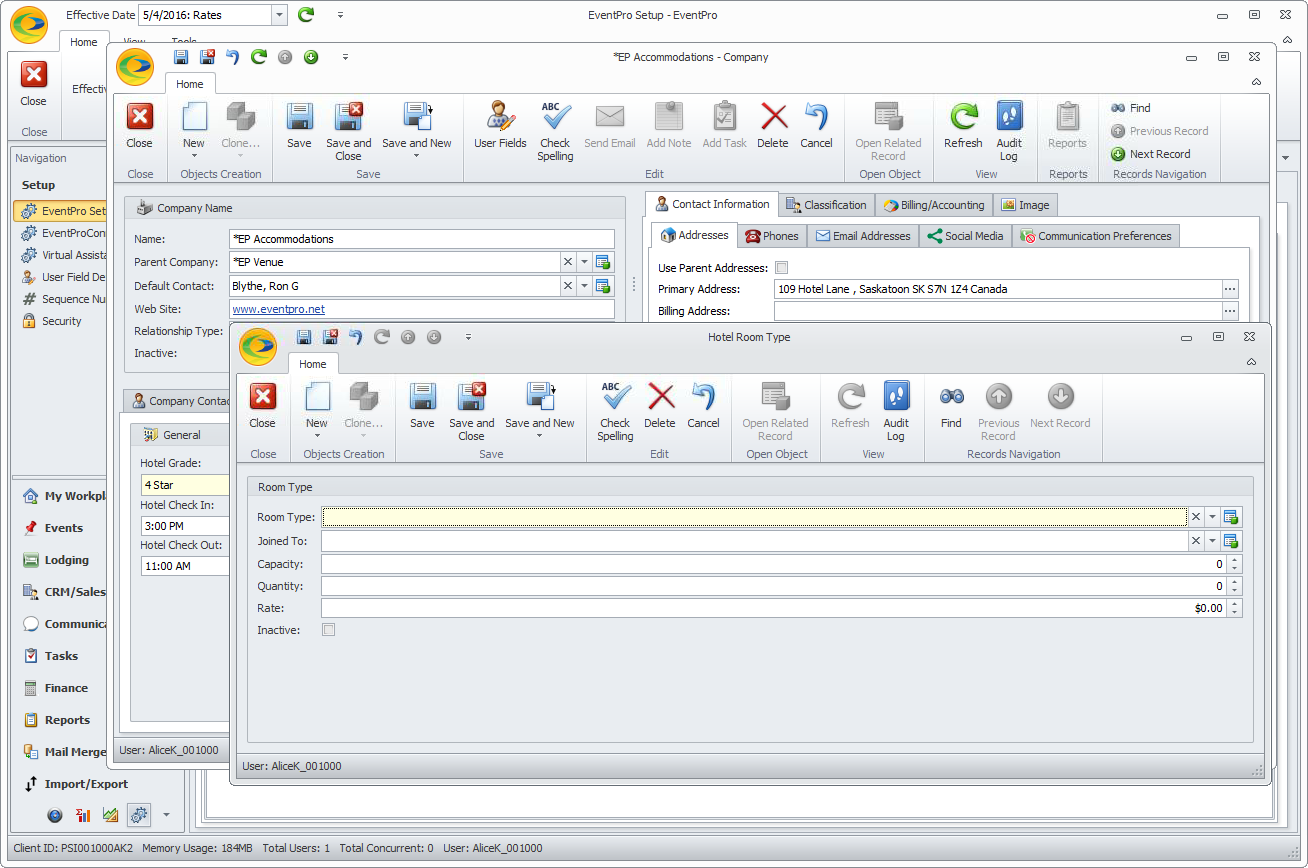Viewport: 1308px width, 868px height.
Task: Click into the Room Type field
Action: click(754, 517)
